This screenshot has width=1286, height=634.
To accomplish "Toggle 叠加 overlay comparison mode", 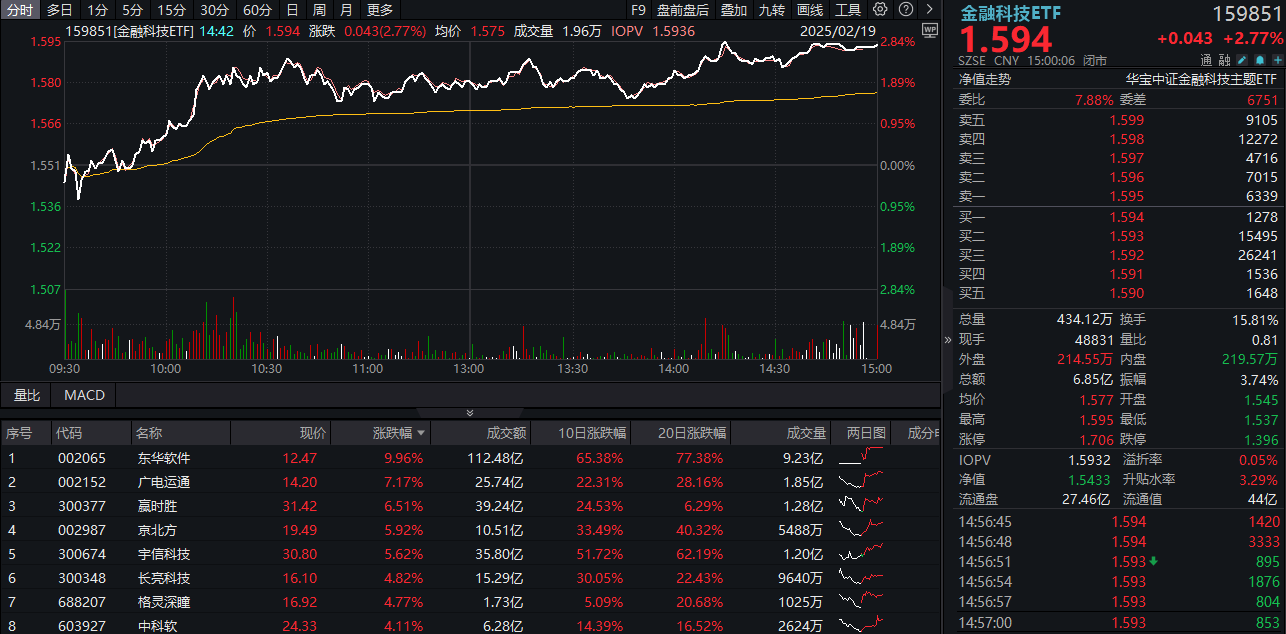I will coord(733,9).
